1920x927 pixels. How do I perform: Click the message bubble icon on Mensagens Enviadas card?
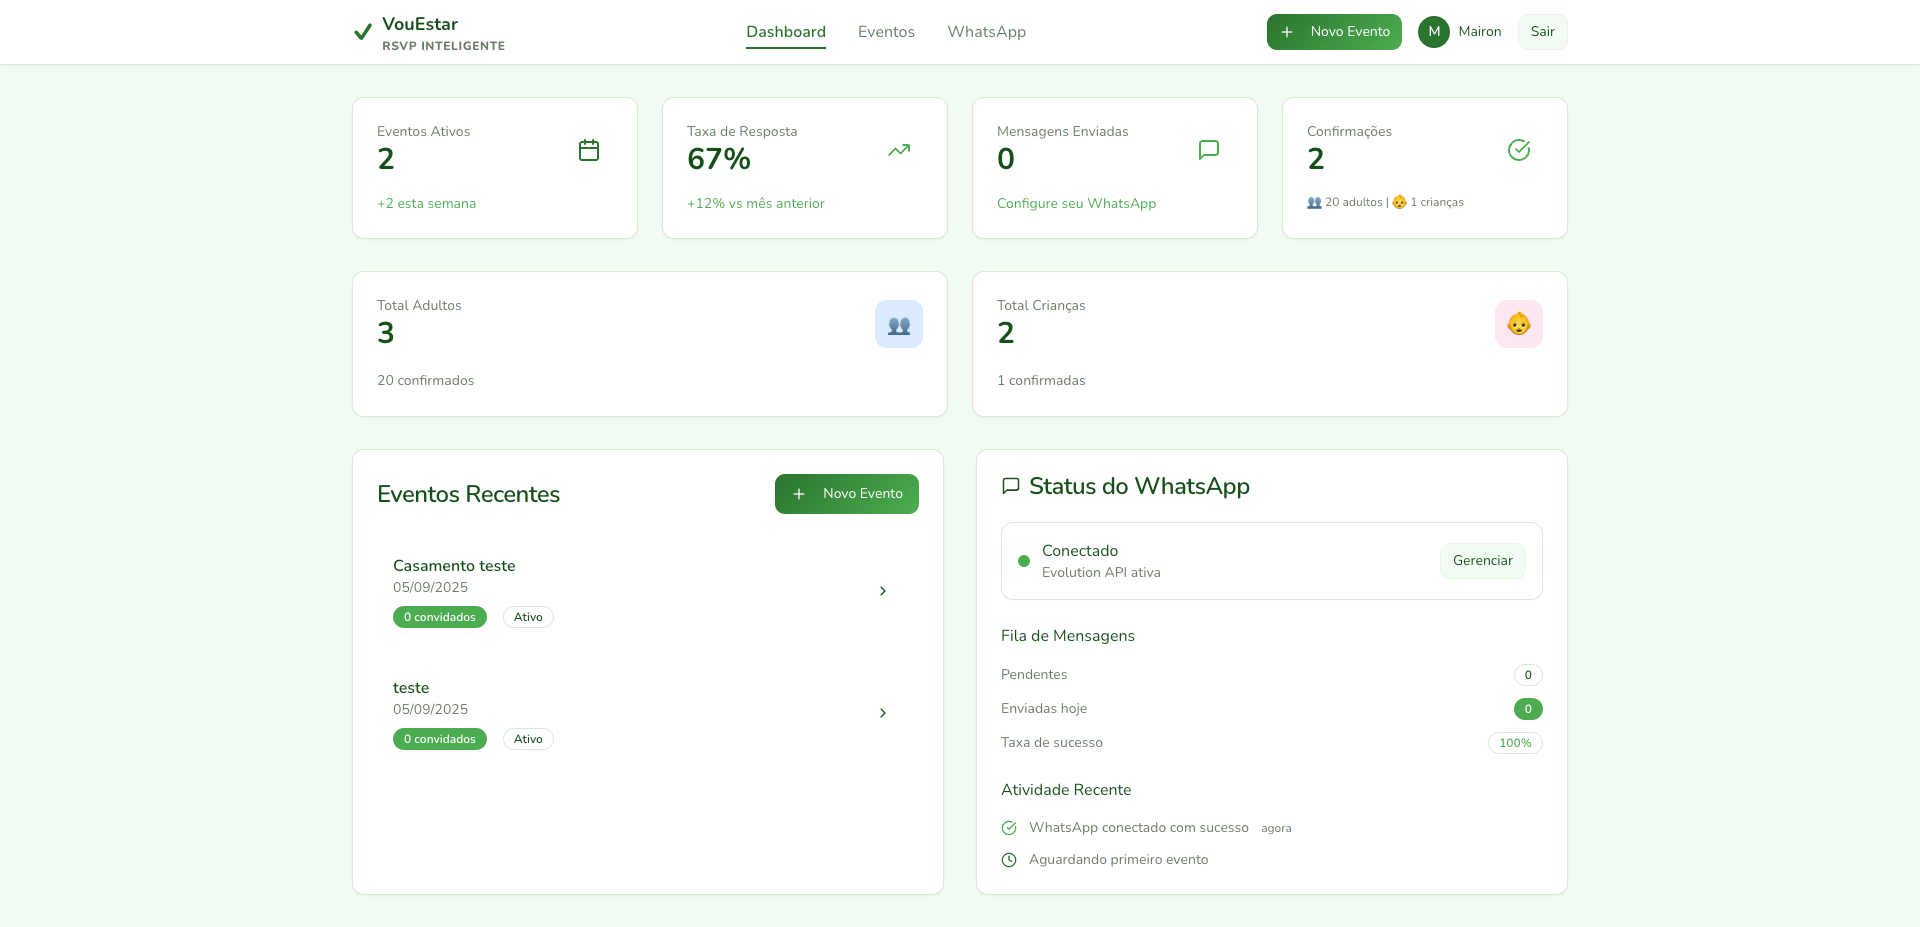(1209, 150)
